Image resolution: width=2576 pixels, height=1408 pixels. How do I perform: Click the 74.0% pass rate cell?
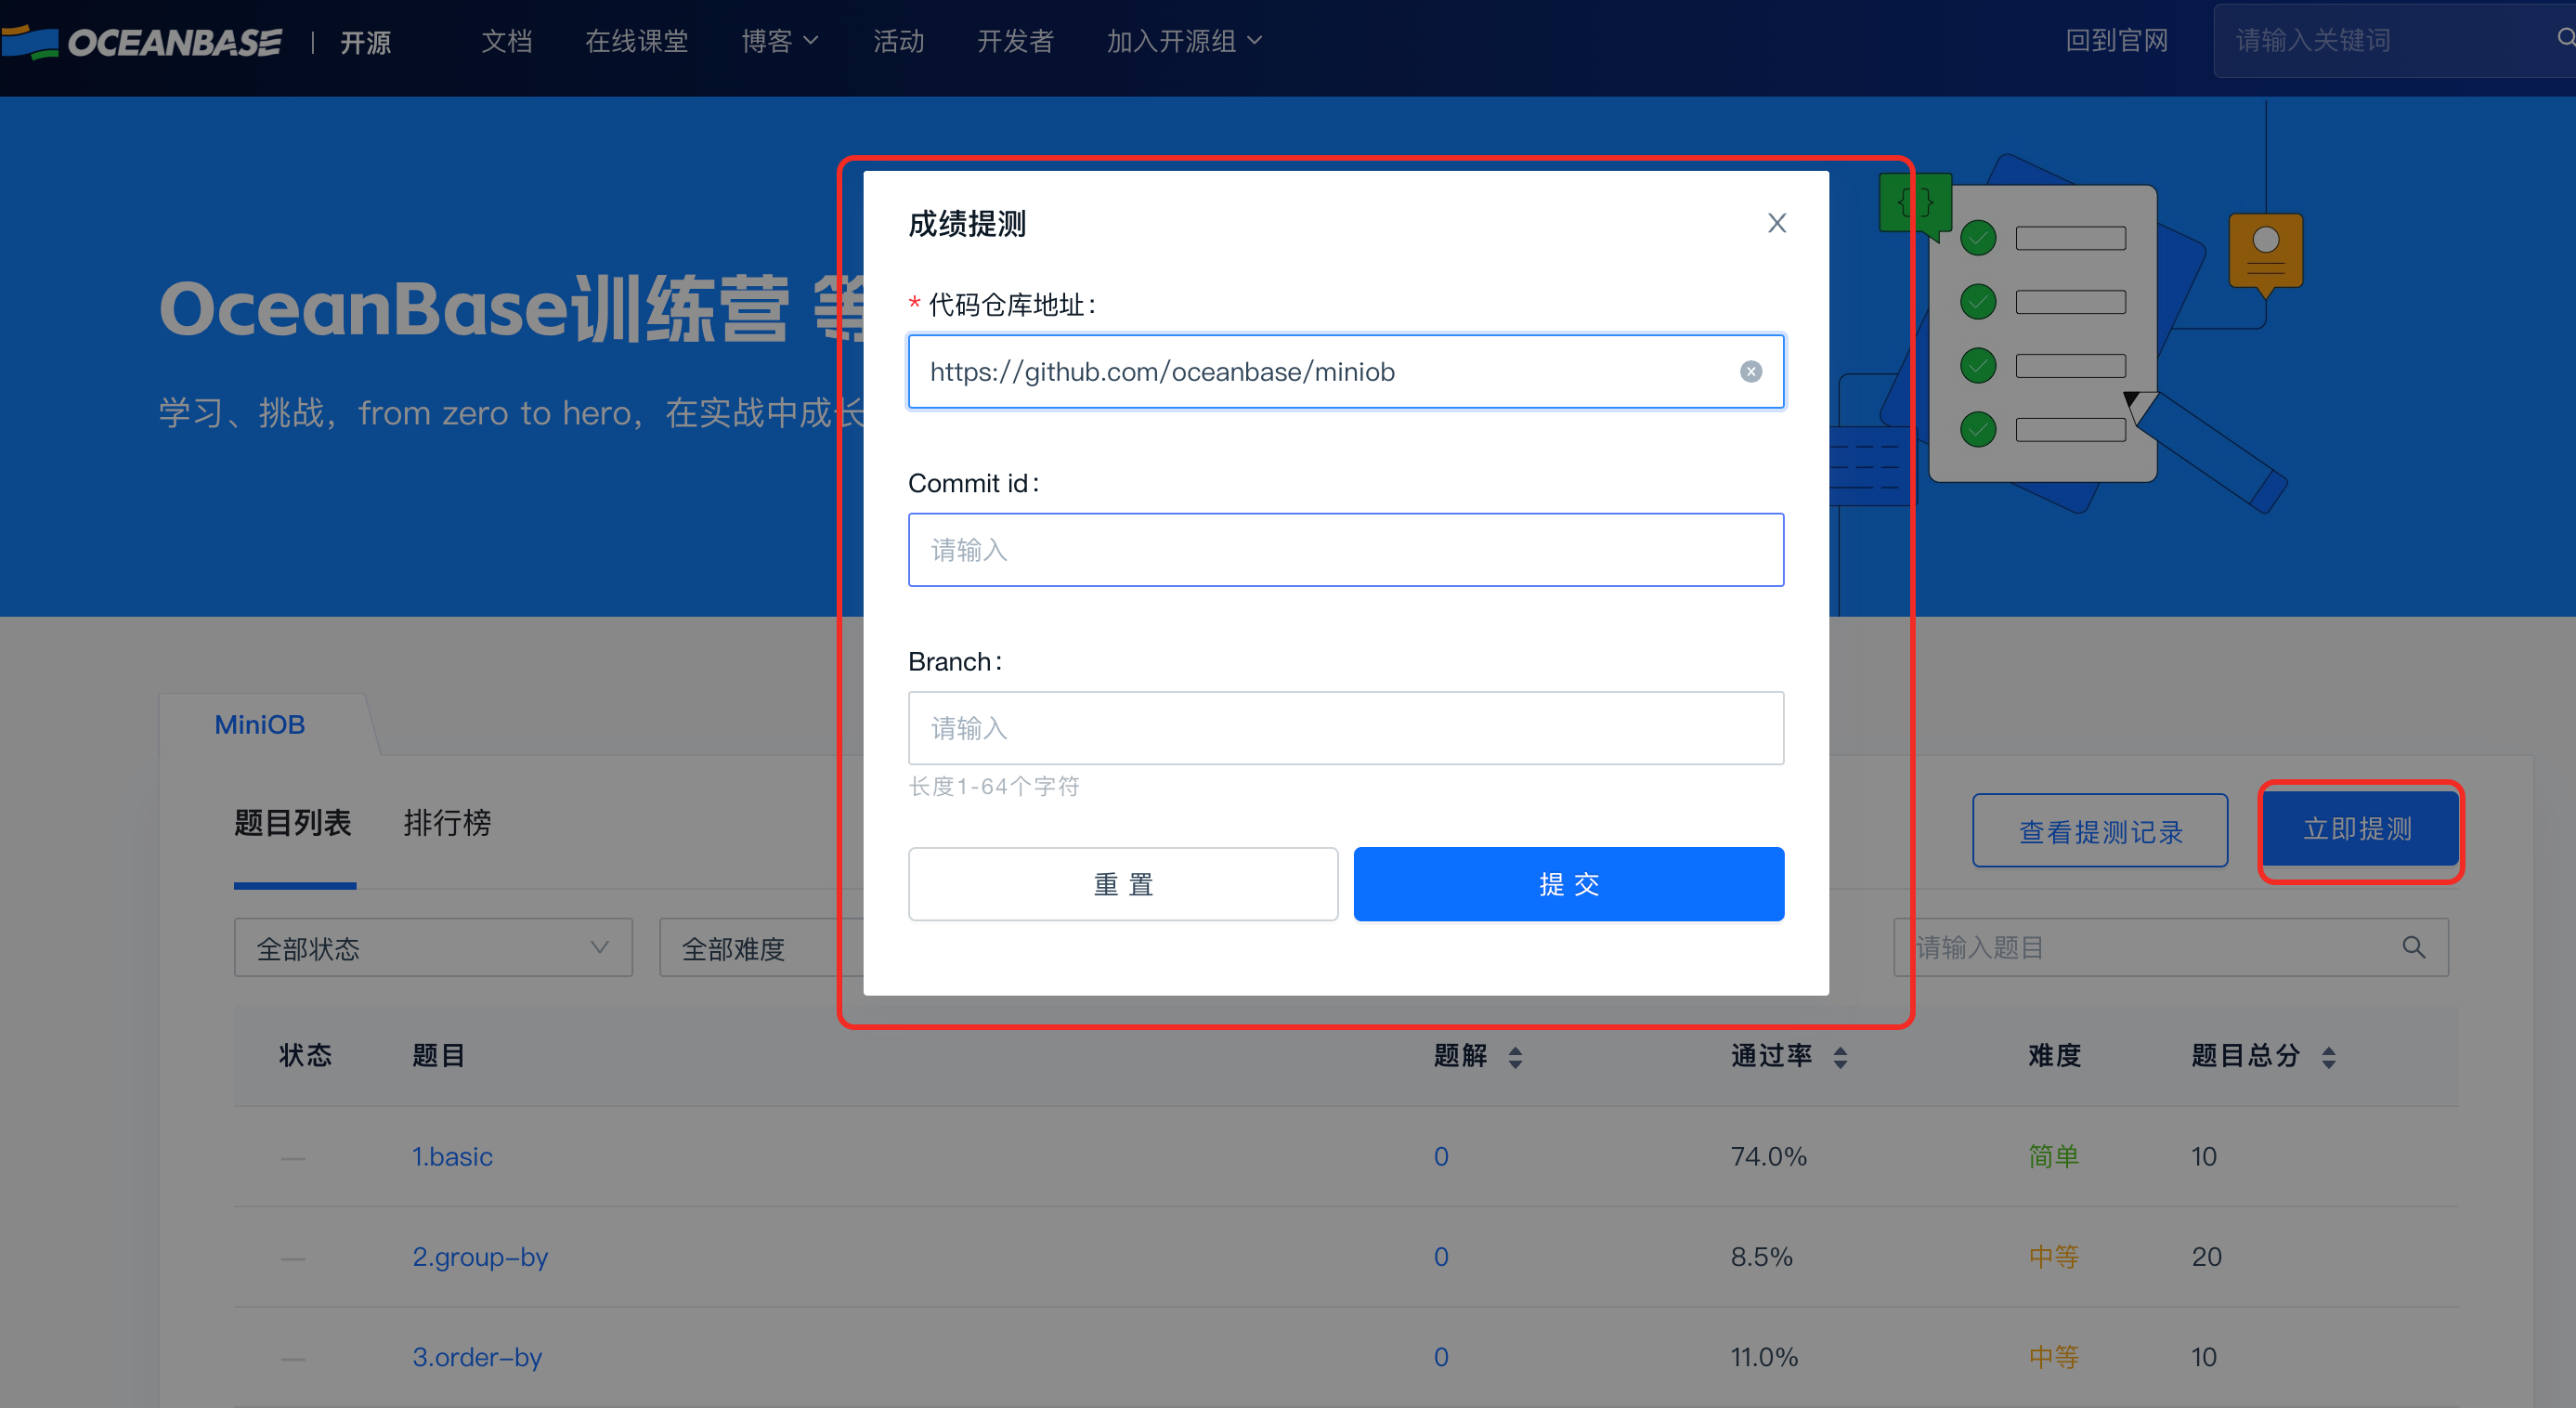coord(1768,1156)
